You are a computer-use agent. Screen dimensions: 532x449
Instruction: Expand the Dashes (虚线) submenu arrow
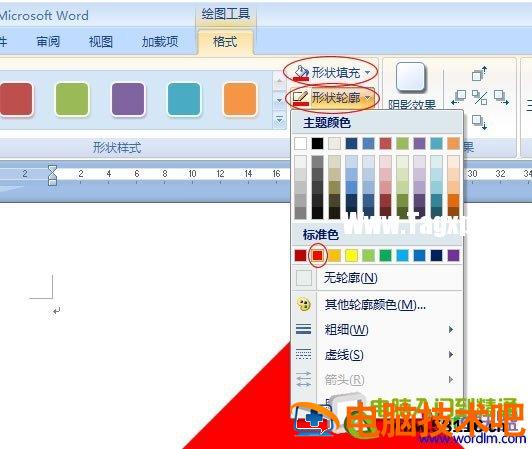pos(451,354)
